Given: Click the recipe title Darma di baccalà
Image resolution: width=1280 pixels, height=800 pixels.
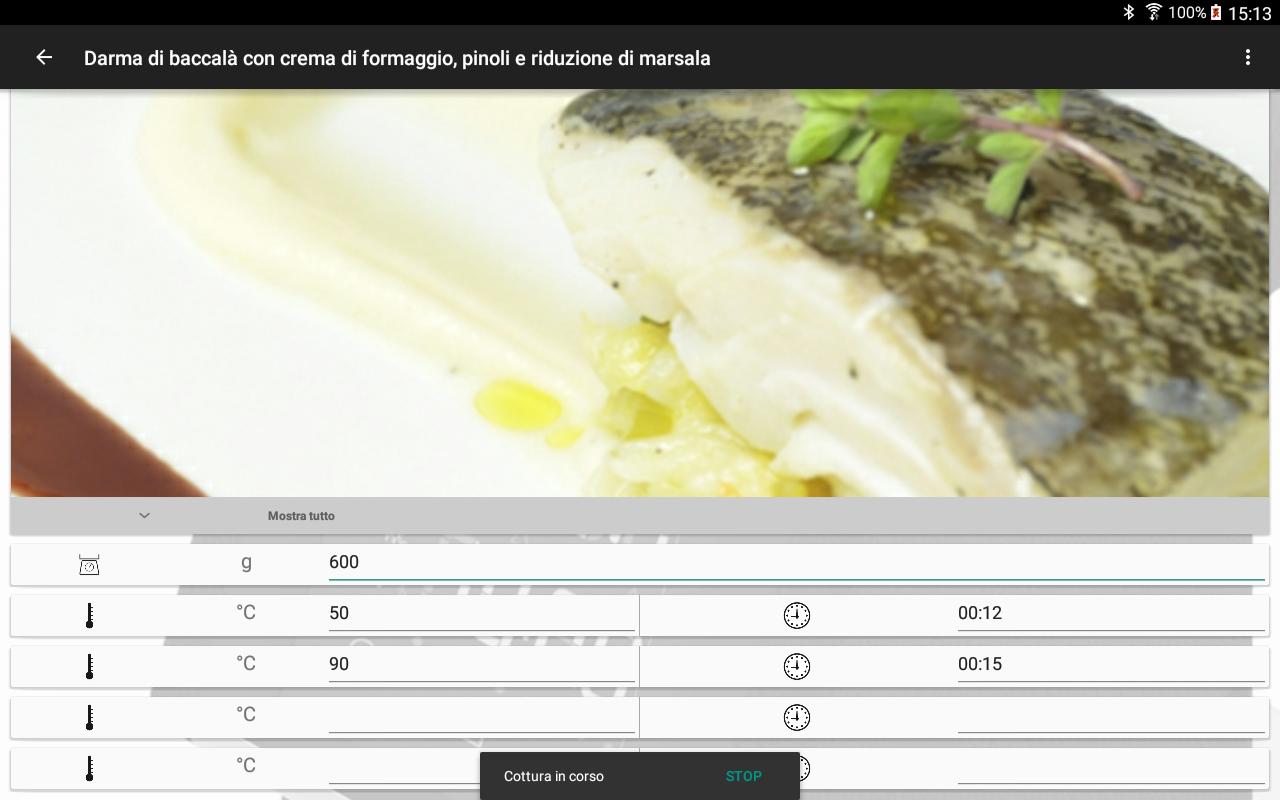Looking at the screenshot, I should 397,58.
